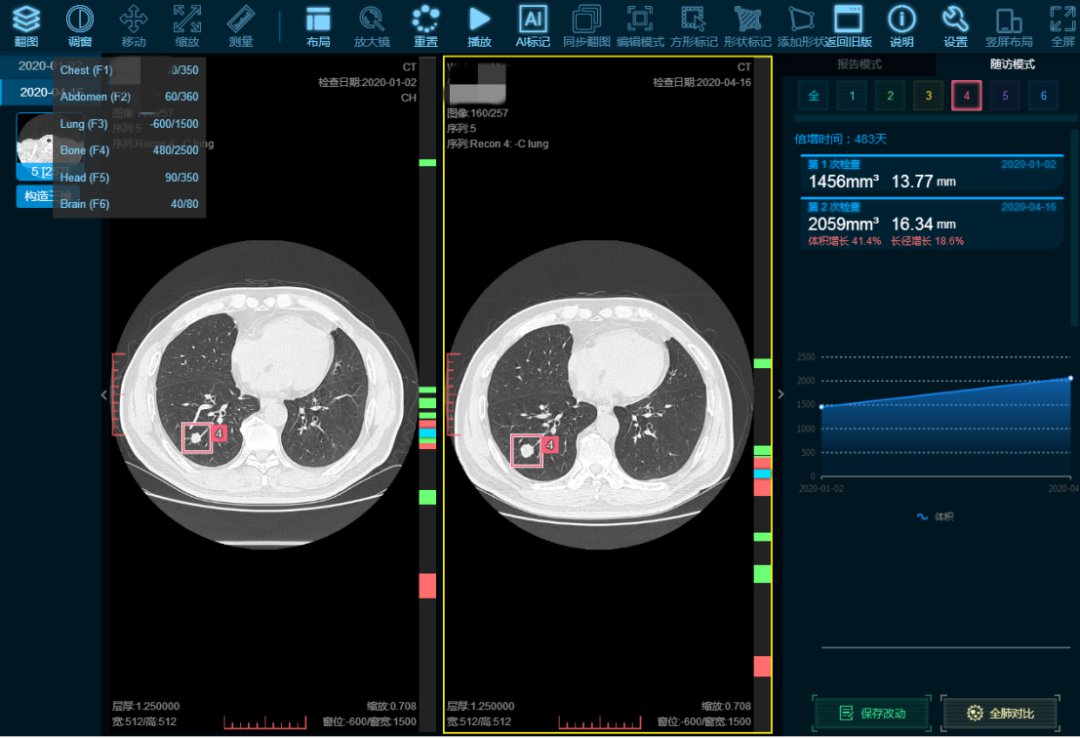Click the 保存改动 save changes button
This screenshot has width=1080, height=738.
coord(872,713)
